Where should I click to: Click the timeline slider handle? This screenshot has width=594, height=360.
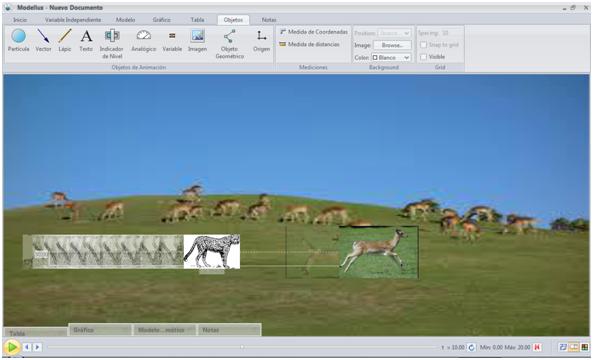coord(242,347)
